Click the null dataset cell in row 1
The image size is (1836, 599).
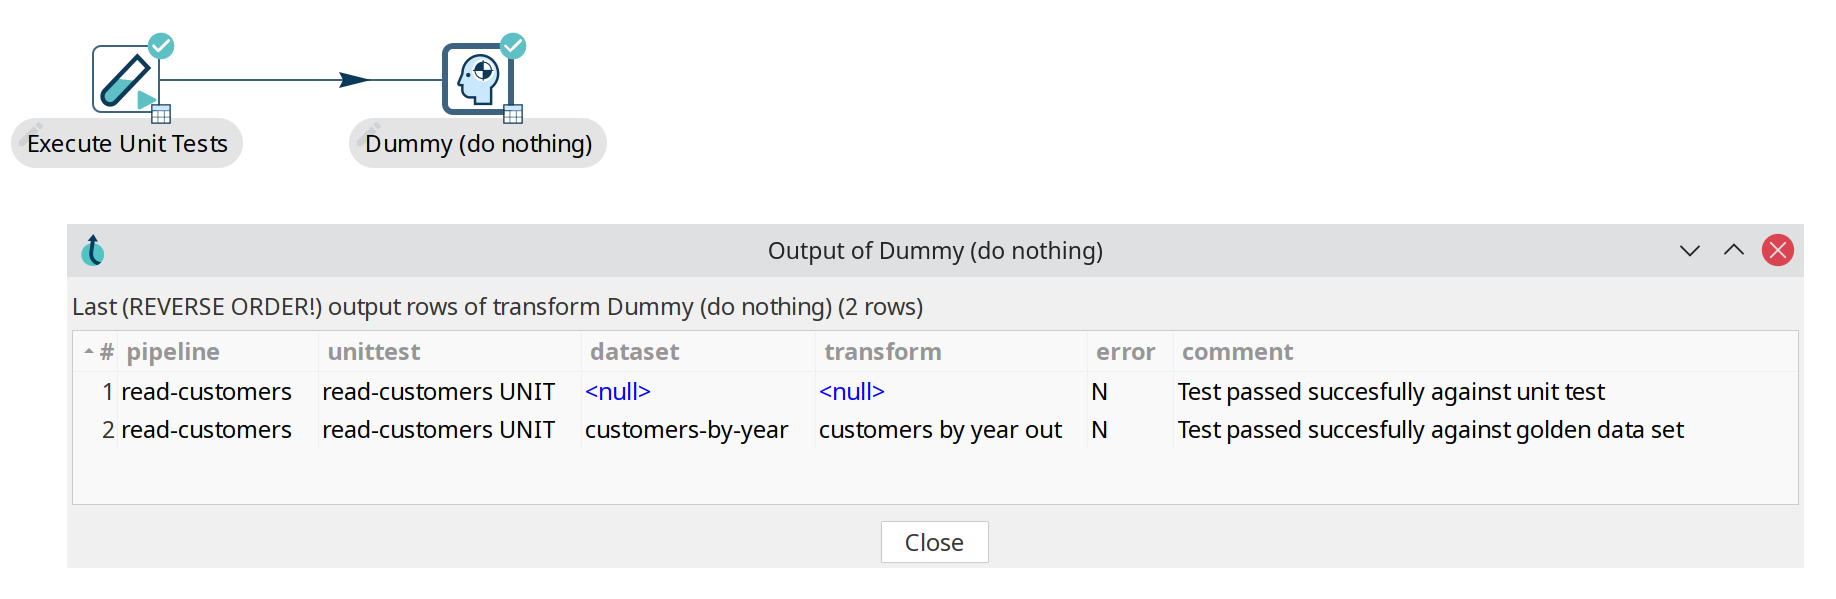pos(618,392)
